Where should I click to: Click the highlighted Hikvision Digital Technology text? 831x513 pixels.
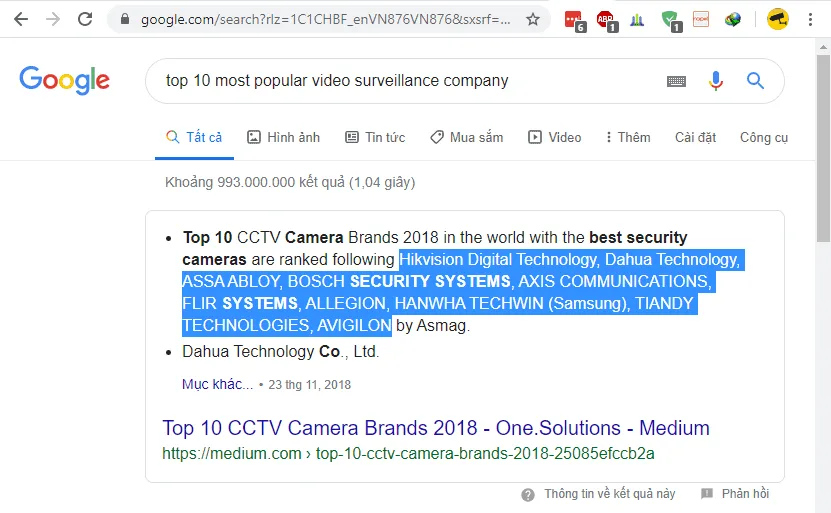[498, 260]
